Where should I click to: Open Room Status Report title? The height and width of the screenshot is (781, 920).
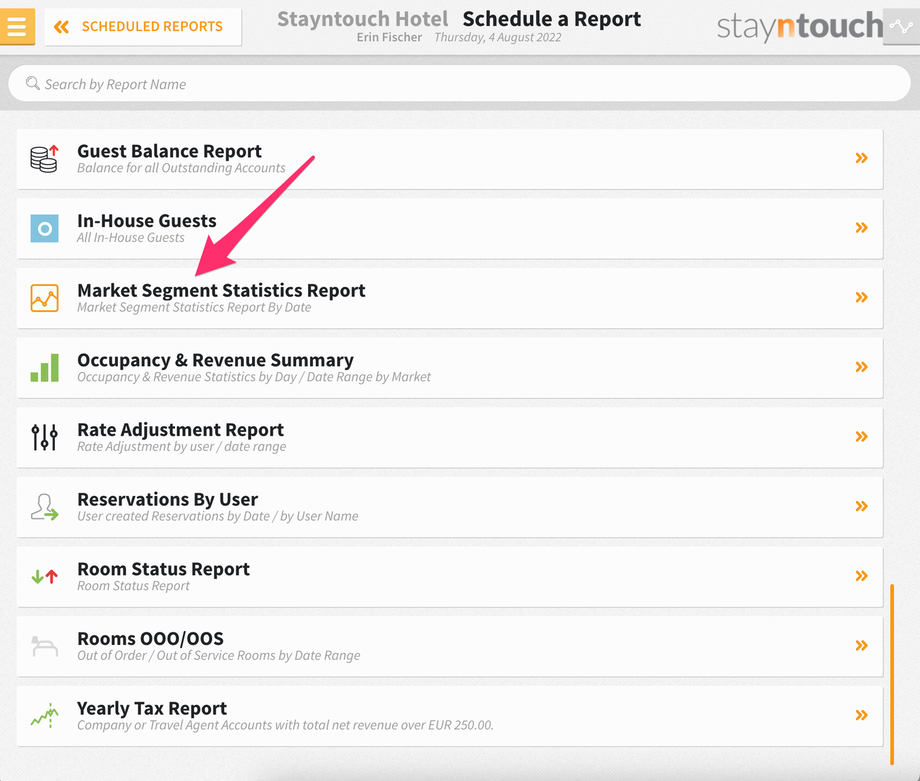click(163, 569)
